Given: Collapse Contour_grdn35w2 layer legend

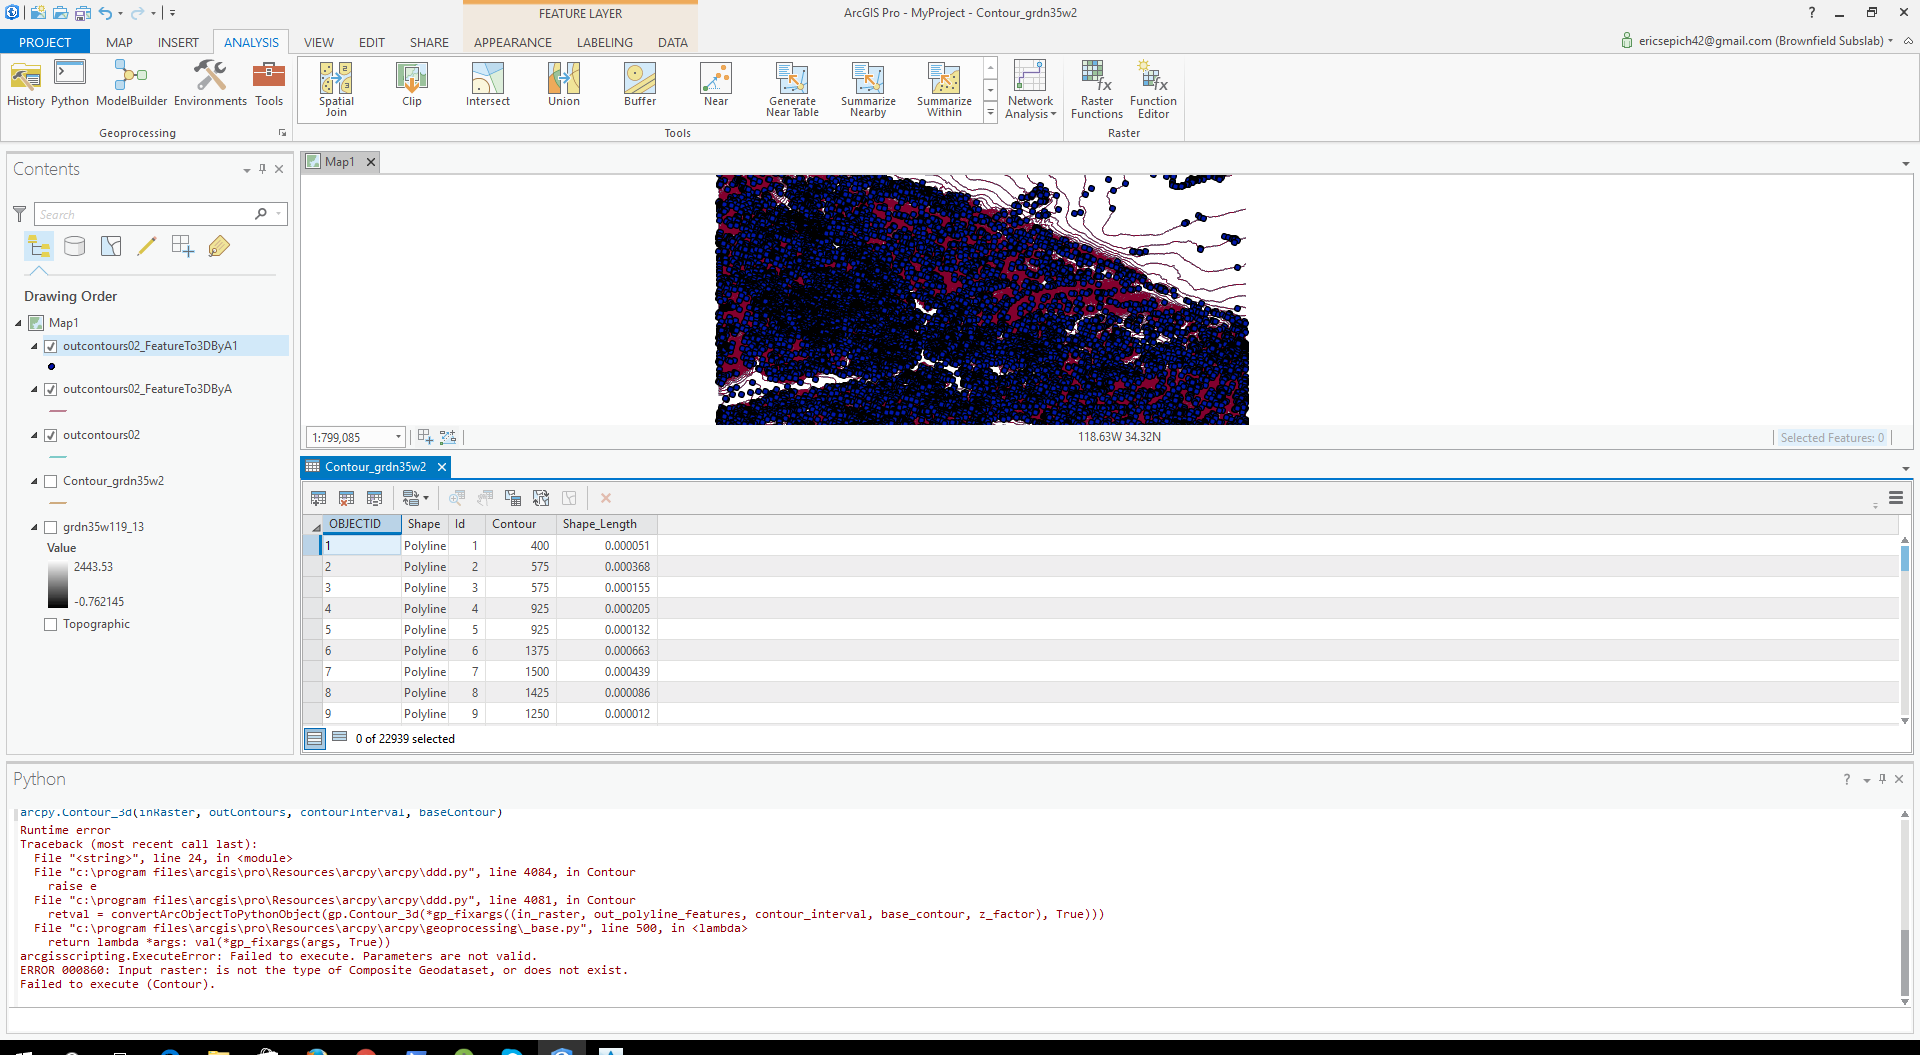Looking at the screenshot, I should [x=34, y=481].
